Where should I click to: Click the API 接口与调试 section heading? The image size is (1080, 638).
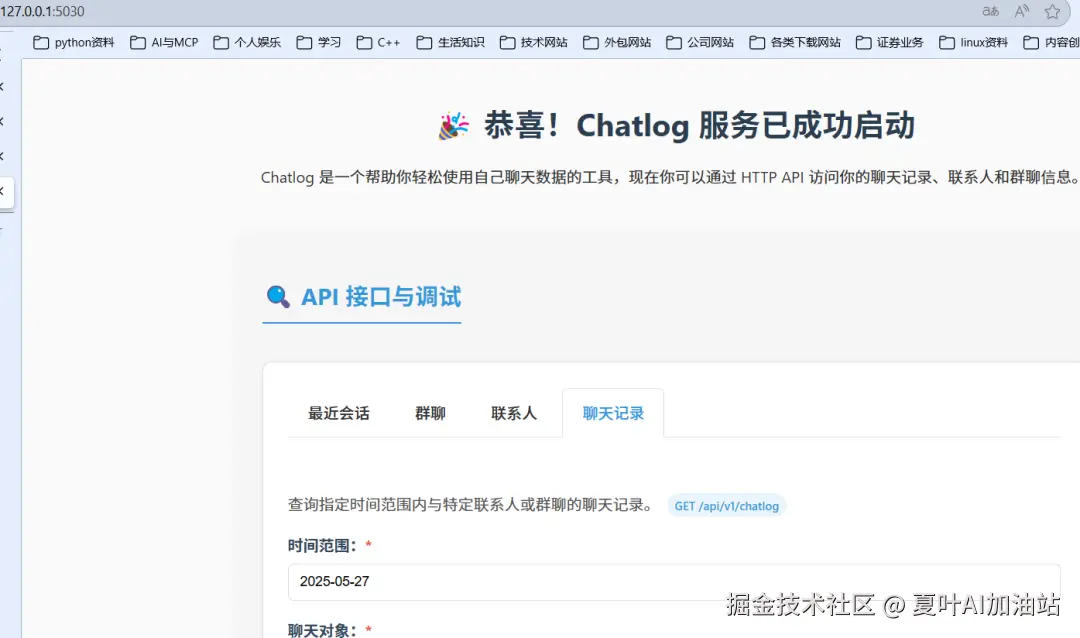click(381, 297)
